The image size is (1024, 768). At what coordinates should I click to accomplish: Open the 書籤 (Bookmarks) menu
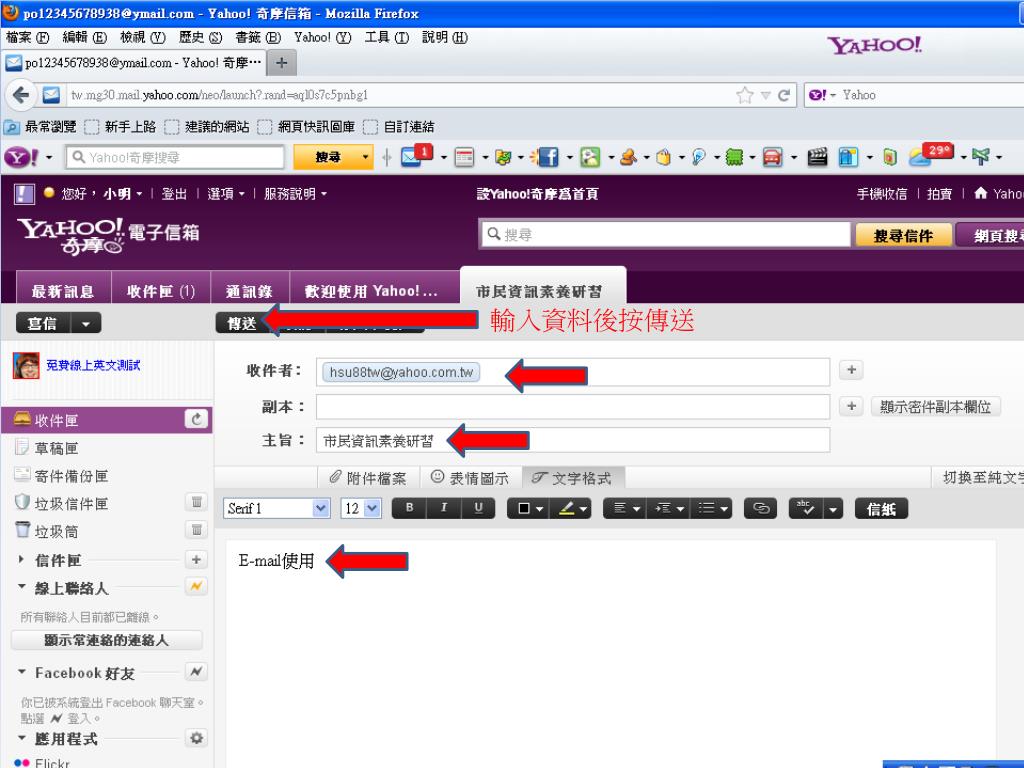tap(258, 37)
